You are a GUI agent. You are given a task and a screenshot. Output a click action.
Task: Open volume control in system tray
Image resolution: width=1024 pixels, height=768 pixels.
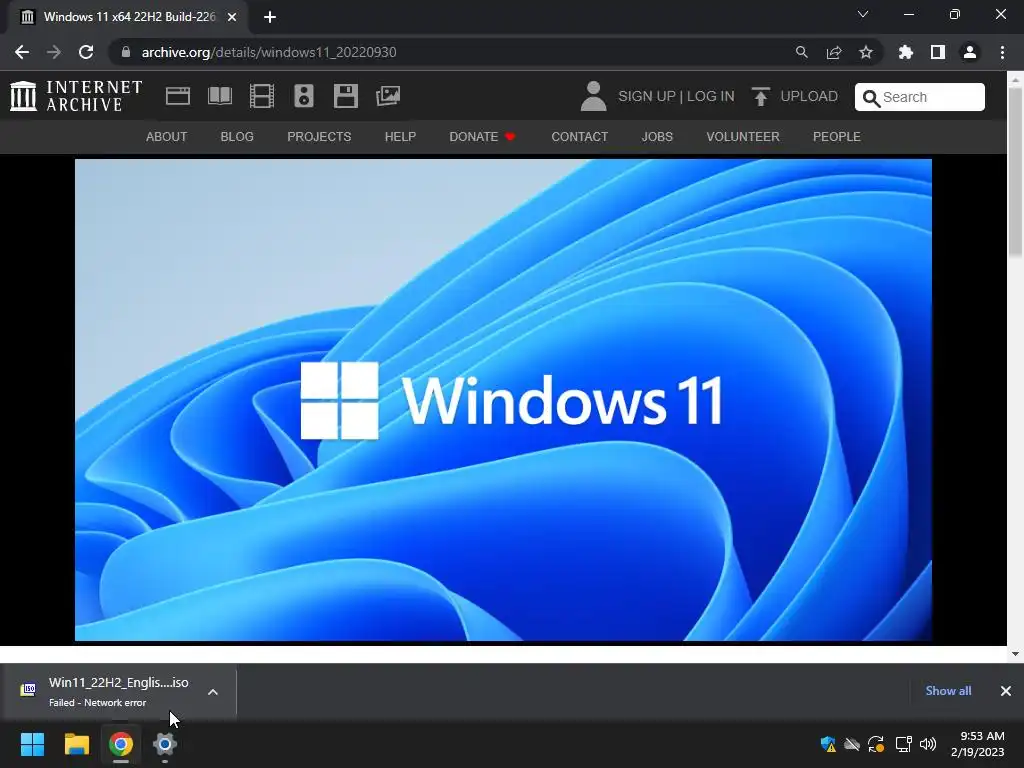coord(927,744)
